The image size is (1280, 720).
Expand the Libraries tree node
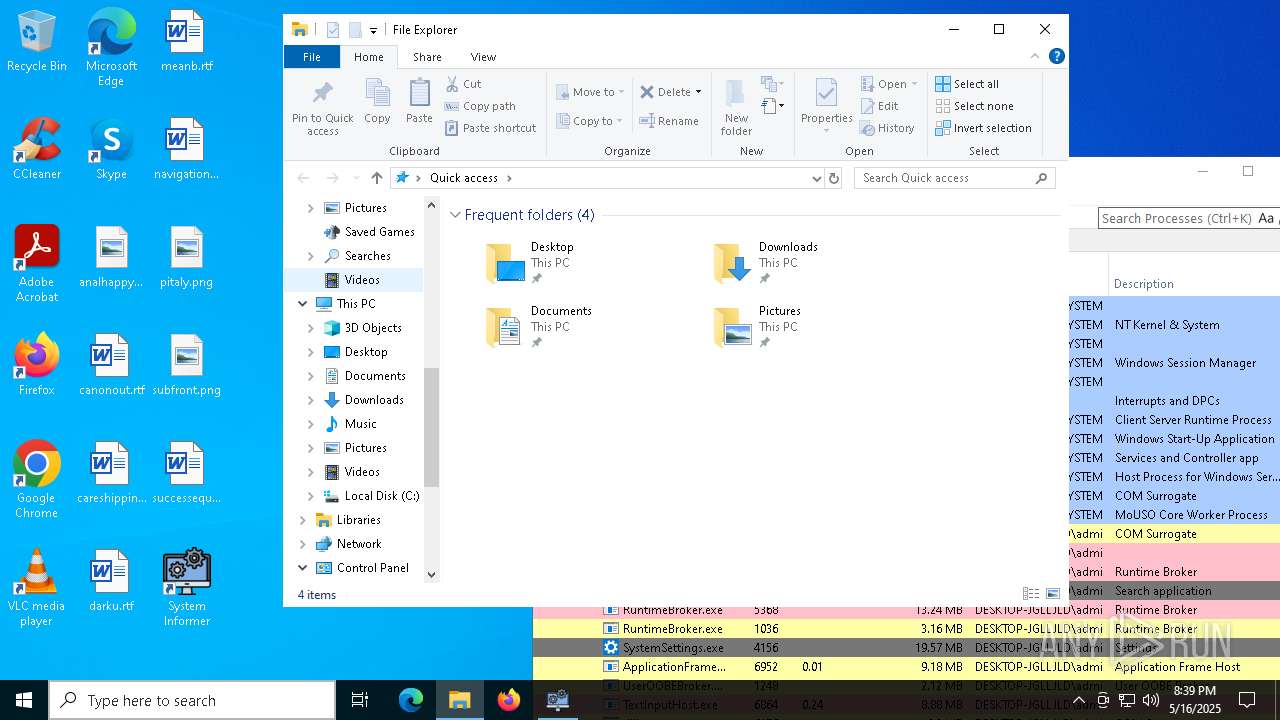303,520
